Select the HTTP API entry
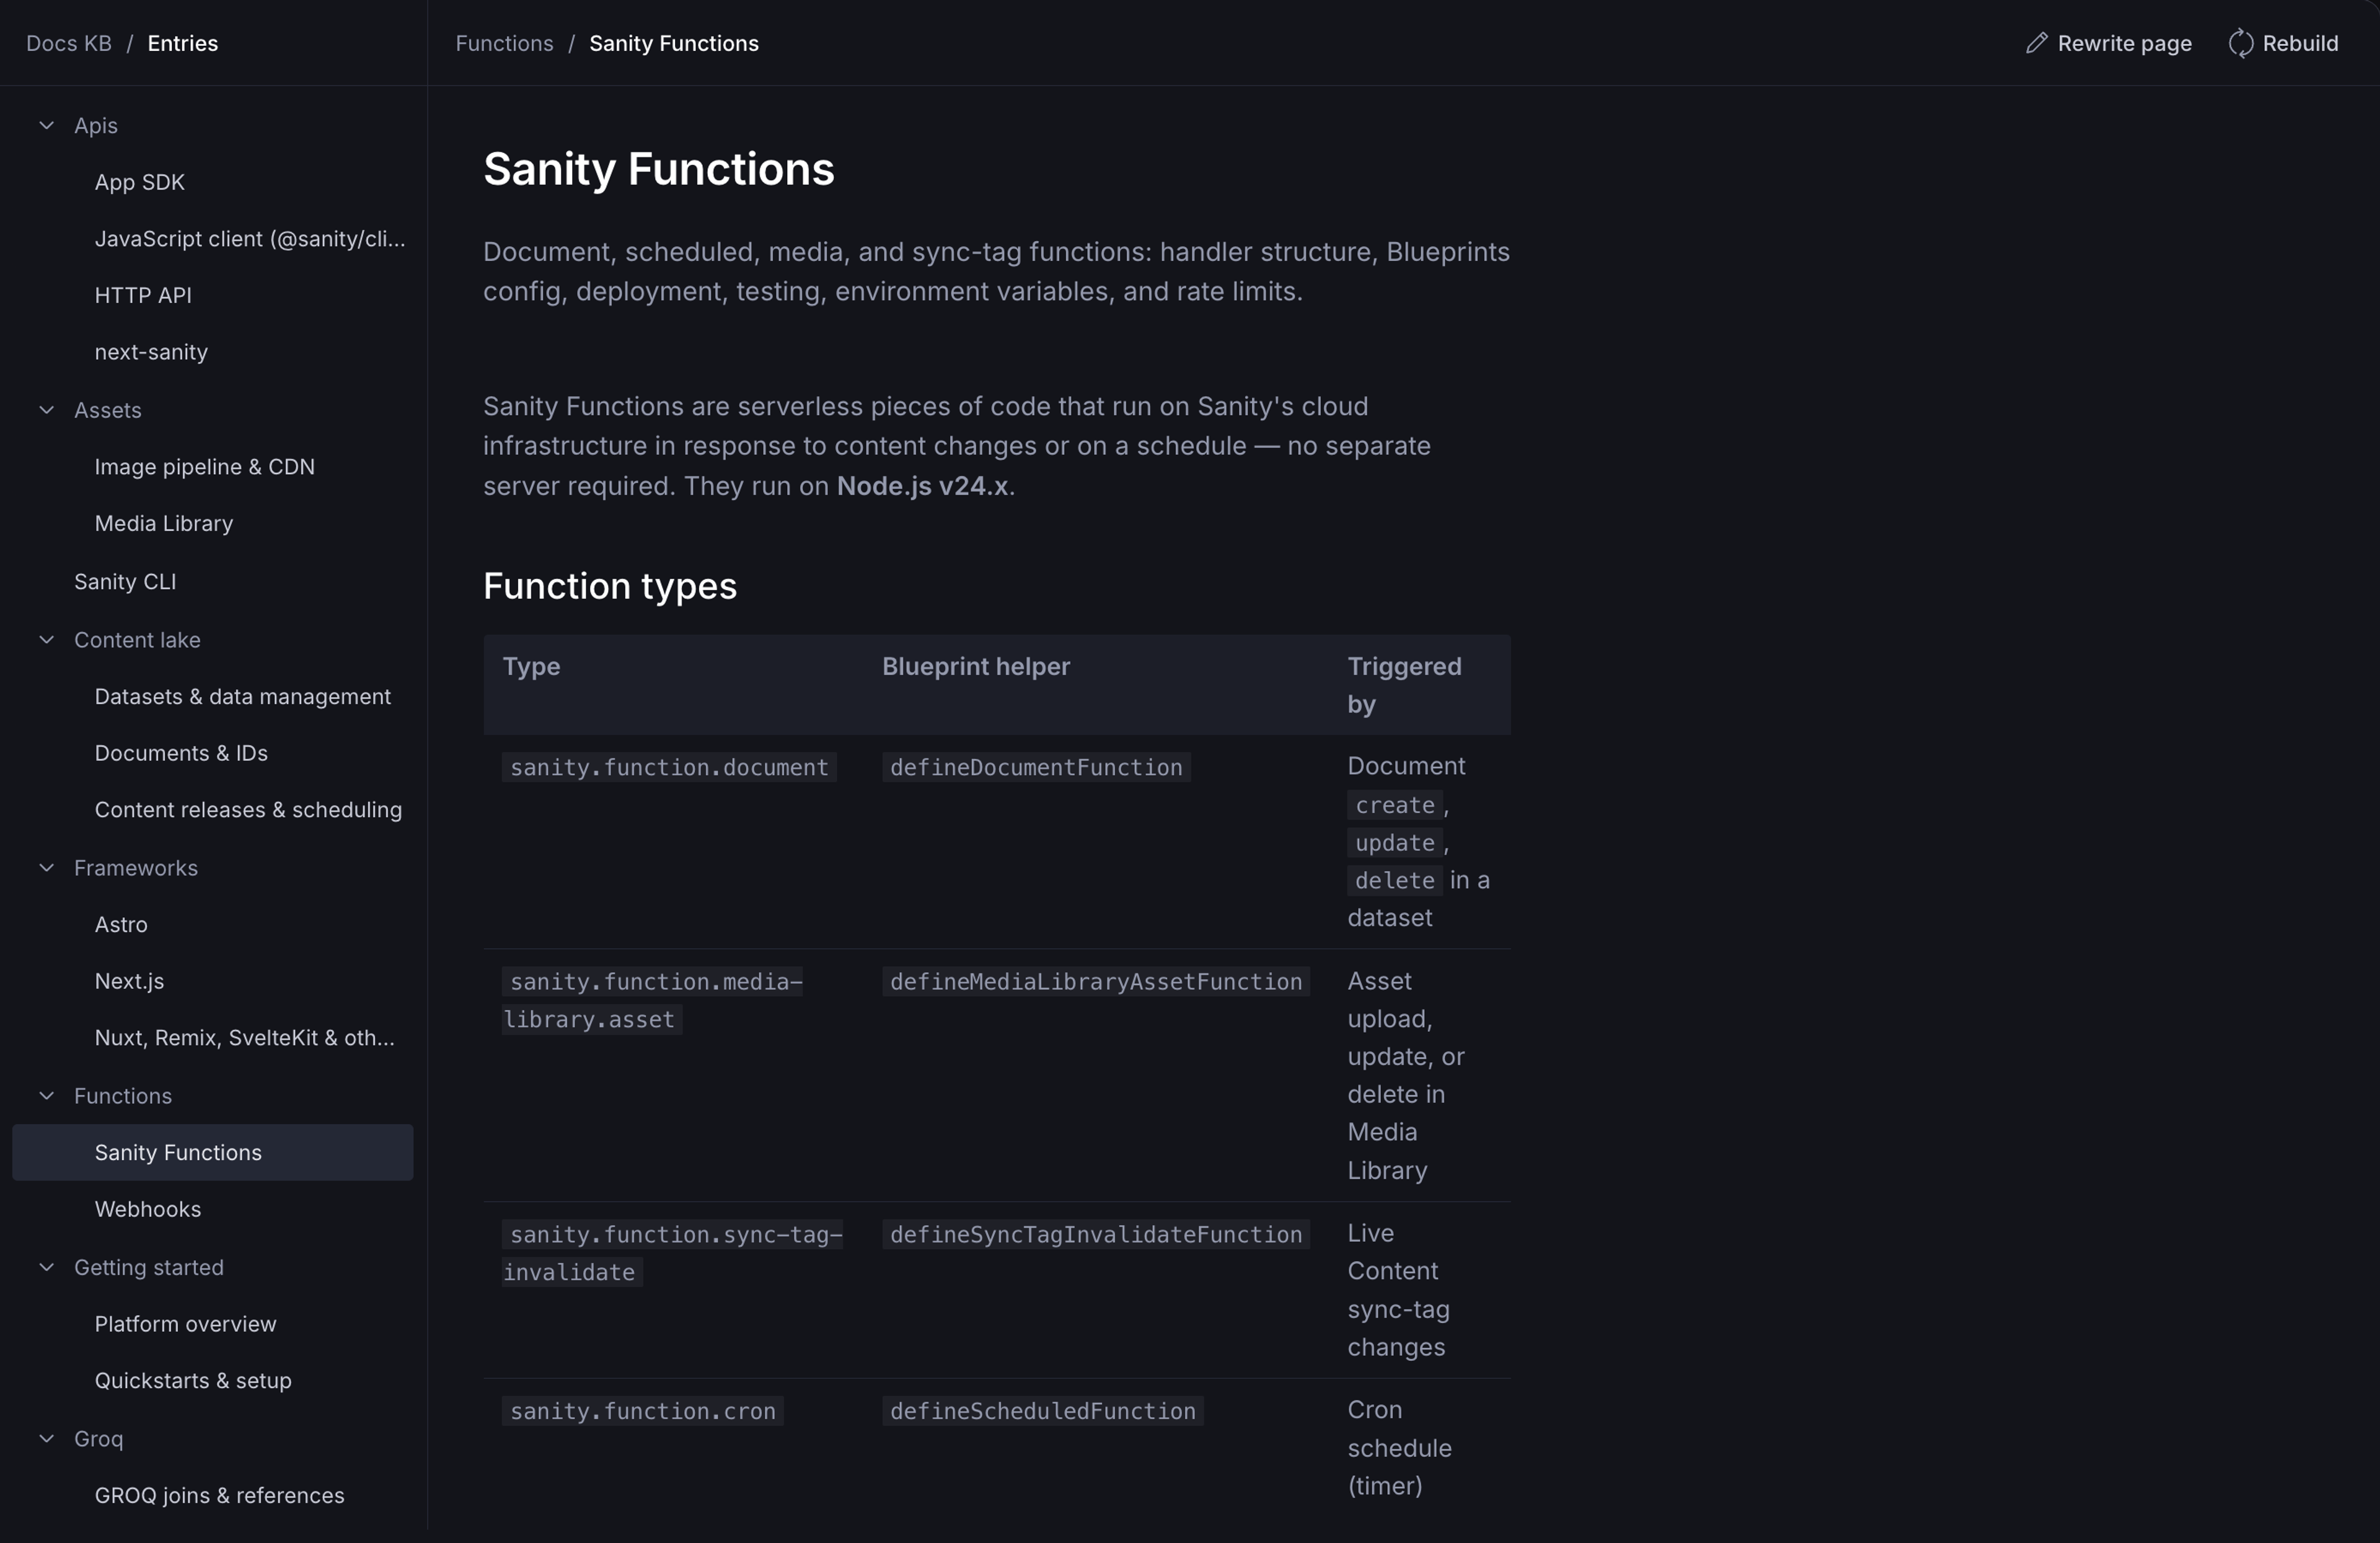 click(212, 295)
